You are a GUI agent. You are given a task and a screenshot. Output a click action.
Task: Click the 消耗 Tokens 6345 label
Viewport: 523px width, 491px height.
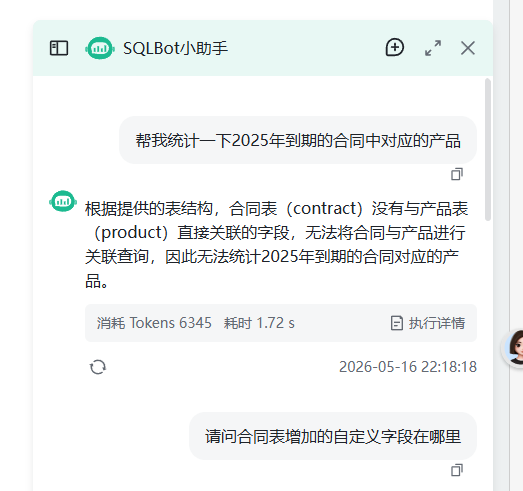(154, 323)
